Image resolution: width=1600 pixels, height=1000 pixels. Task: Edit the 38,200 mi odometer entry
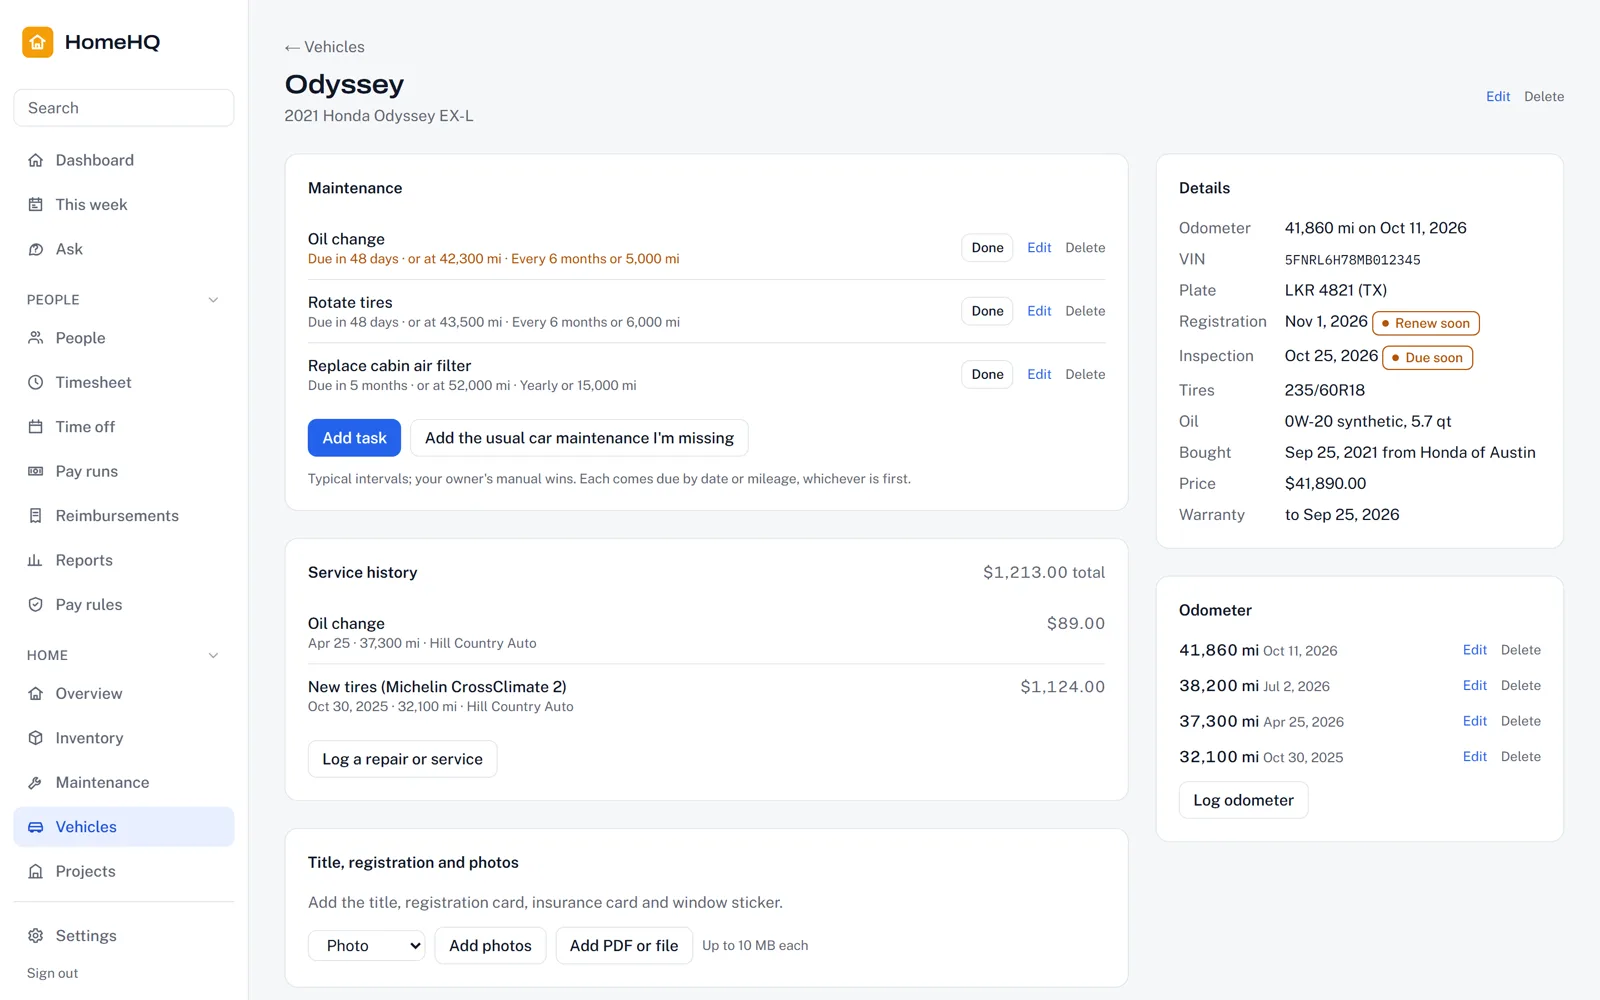click(x=1474, y=685)
